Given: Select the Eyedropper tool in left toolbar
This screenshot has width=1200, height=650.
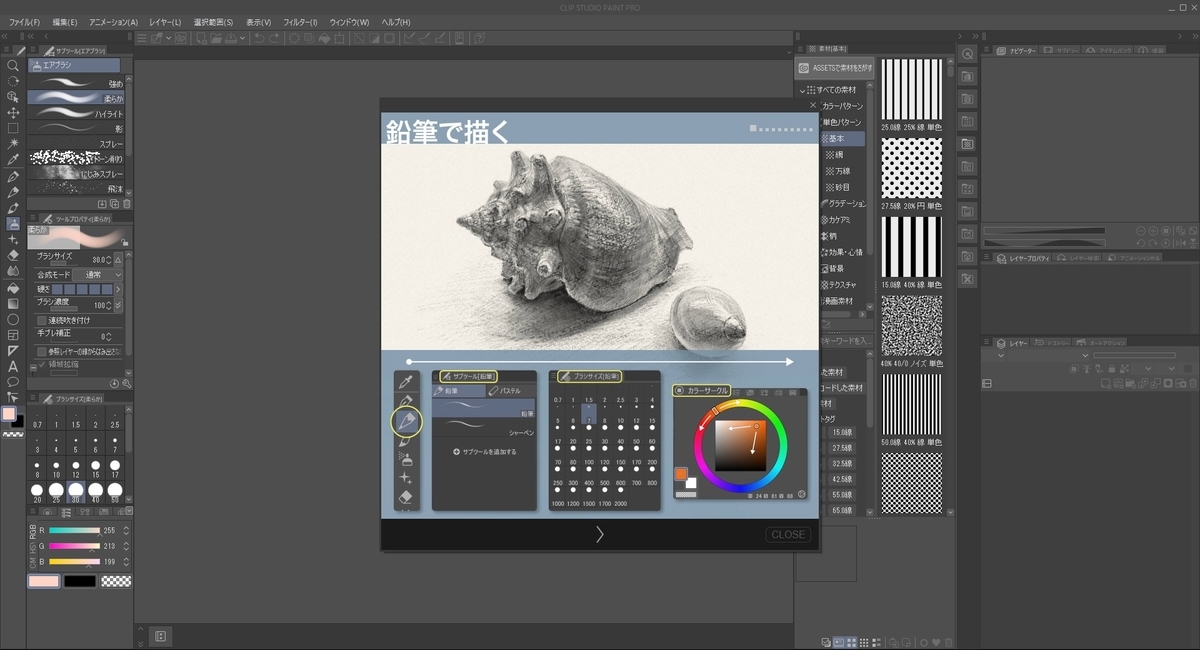Looking at the screenshot, I should pos(13,160).
